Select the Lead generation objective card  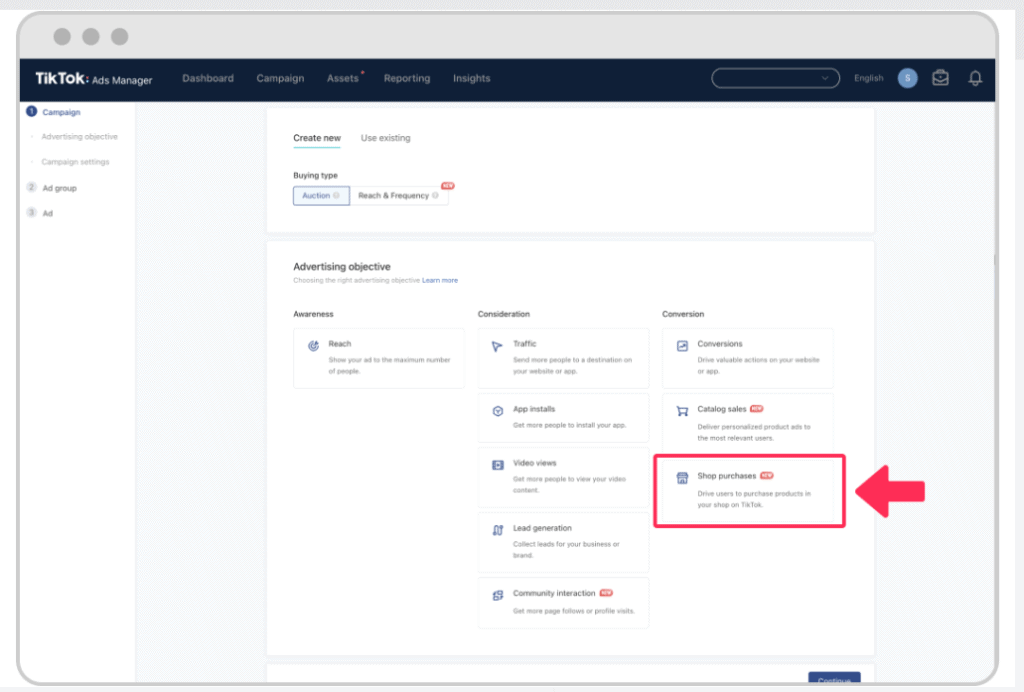563,542
